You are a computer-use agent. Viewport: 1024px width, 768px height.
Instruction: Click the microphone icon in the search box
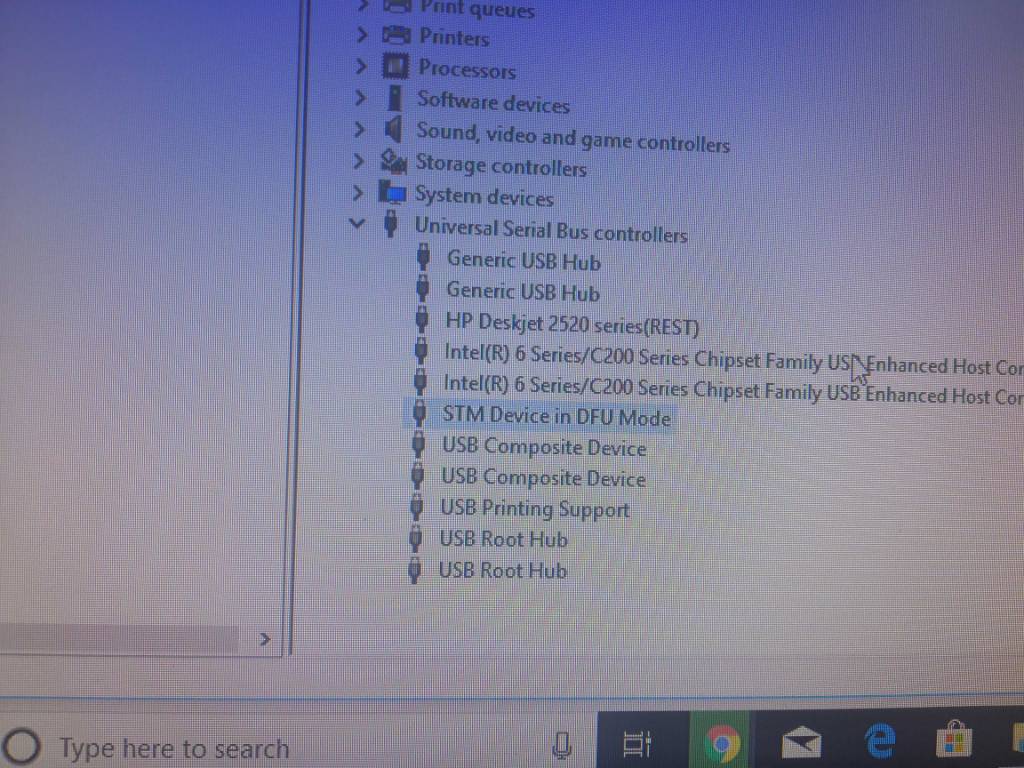(x=562, y=745)
